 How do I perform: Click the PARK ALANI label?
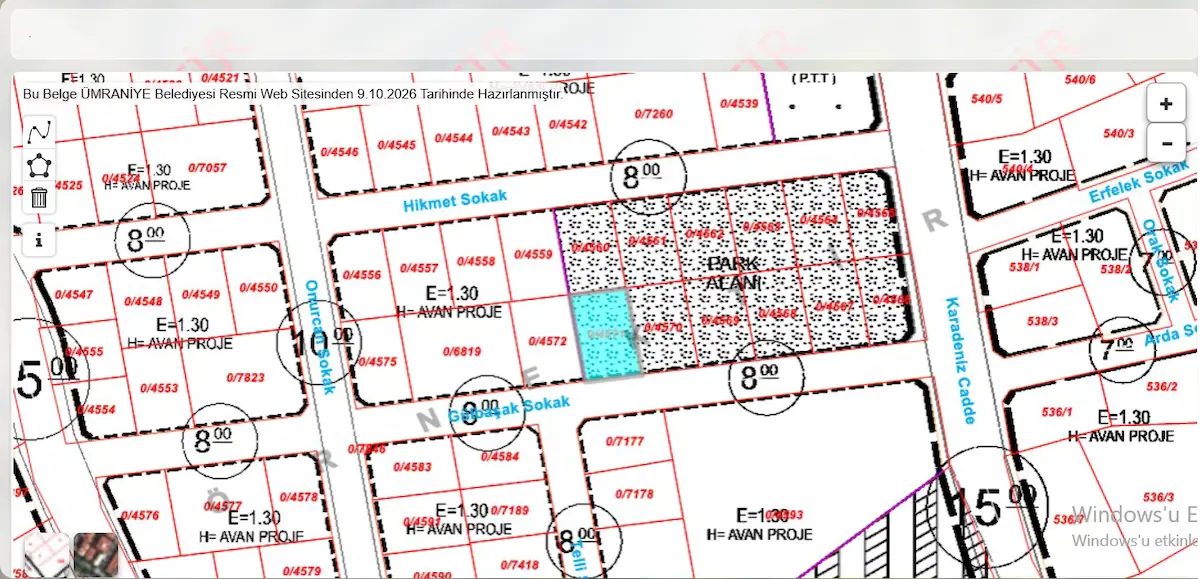pos(733,273)
